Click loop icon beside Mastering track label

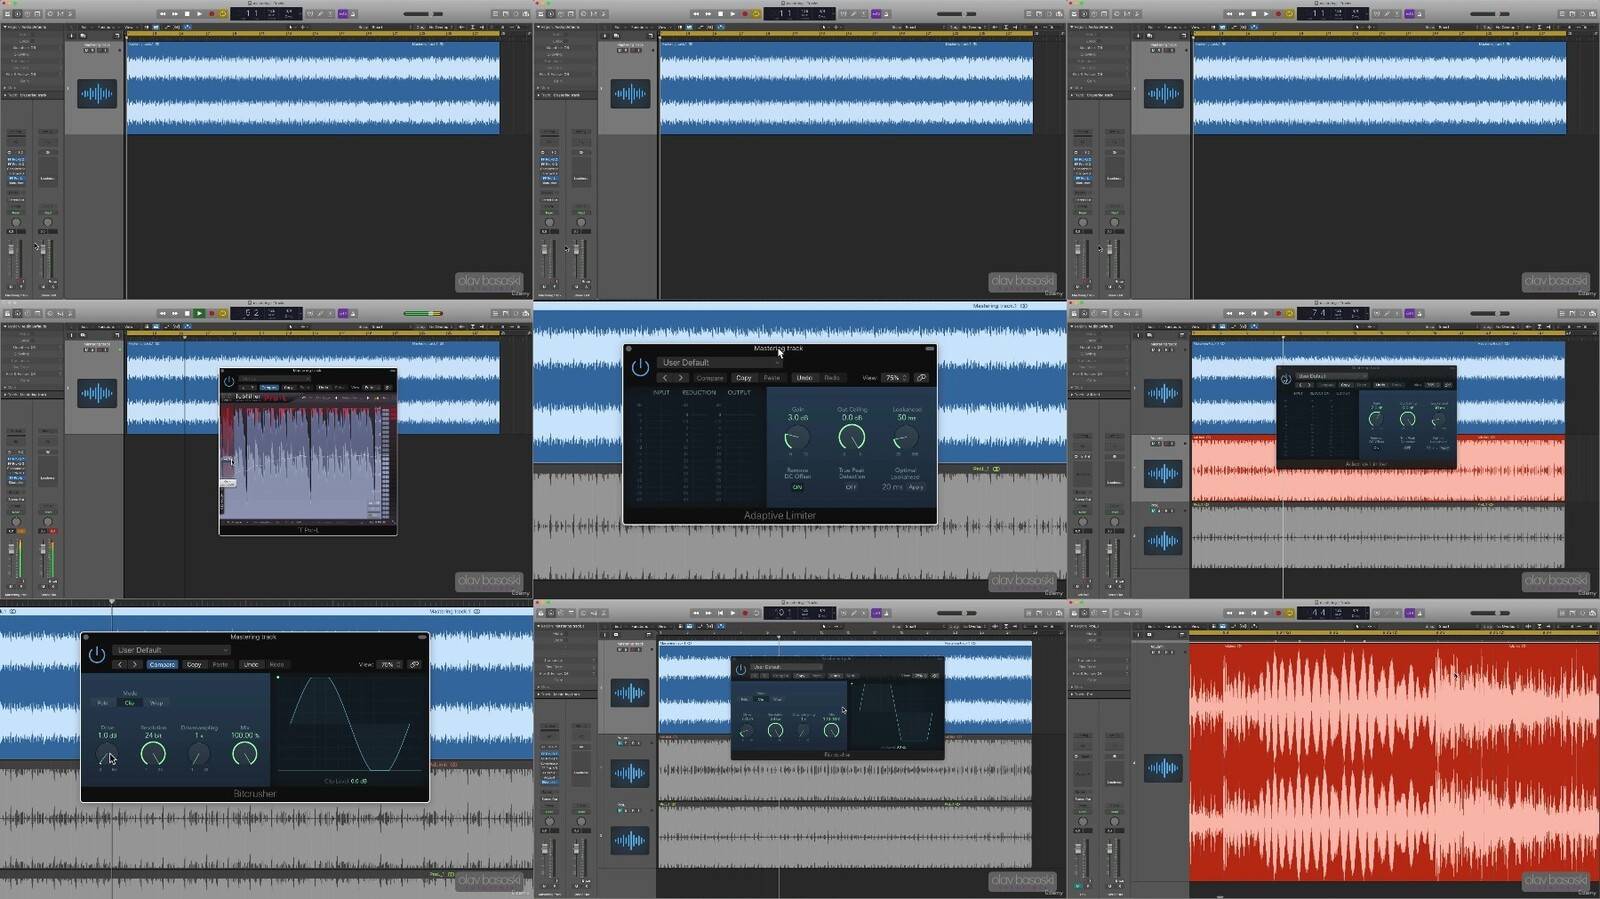click(x=1024, y=306)
